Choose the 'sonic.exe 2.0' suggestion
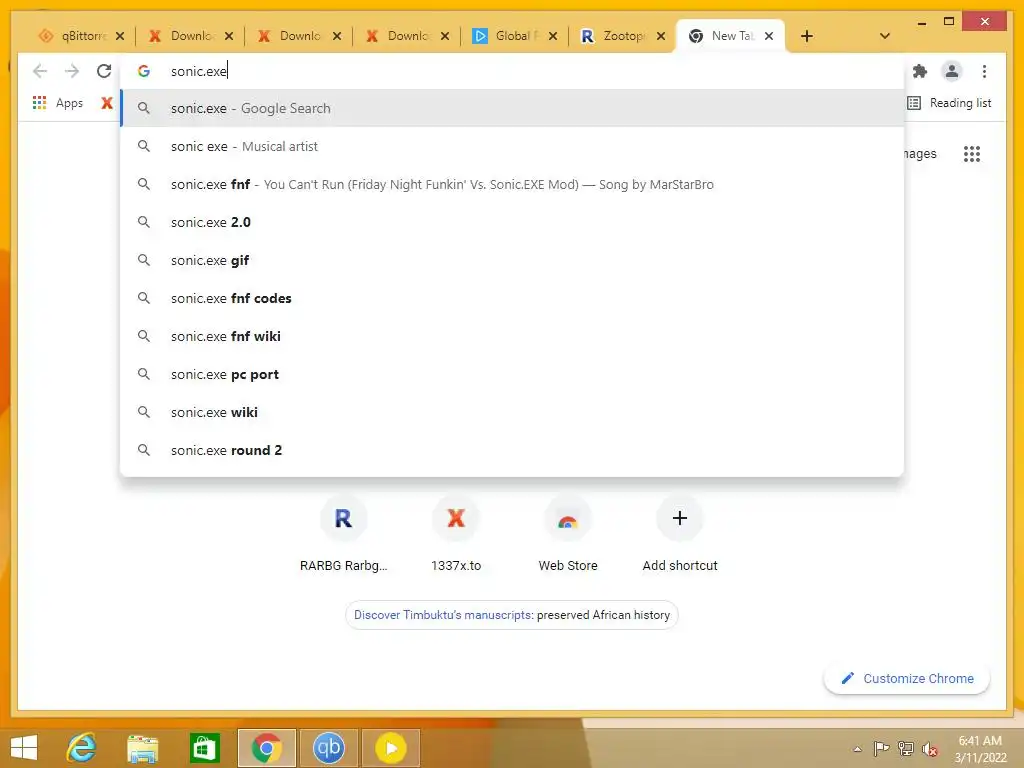This screenshot has height=768, width=1024. click(x=512, y=222)
